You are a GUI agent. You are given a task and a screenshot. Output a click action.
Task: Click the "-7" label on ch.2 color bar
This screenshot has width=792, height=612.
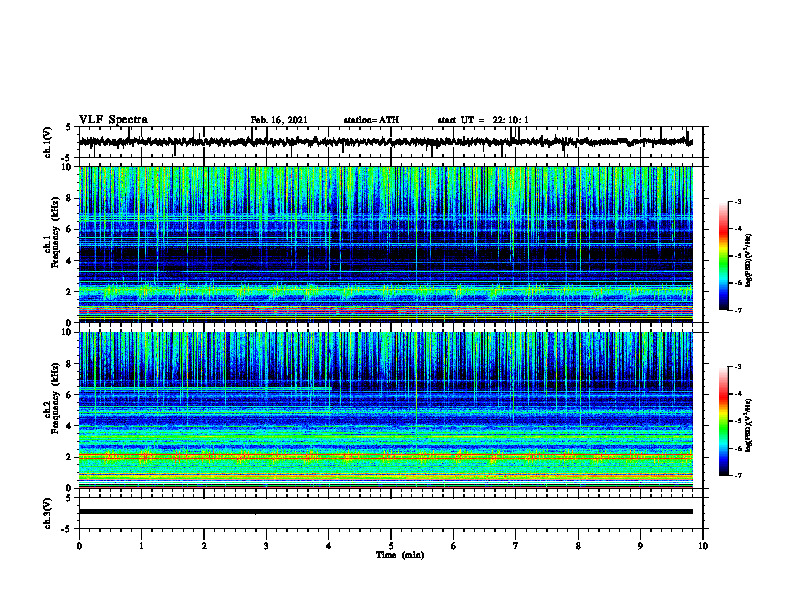(737, 475)
